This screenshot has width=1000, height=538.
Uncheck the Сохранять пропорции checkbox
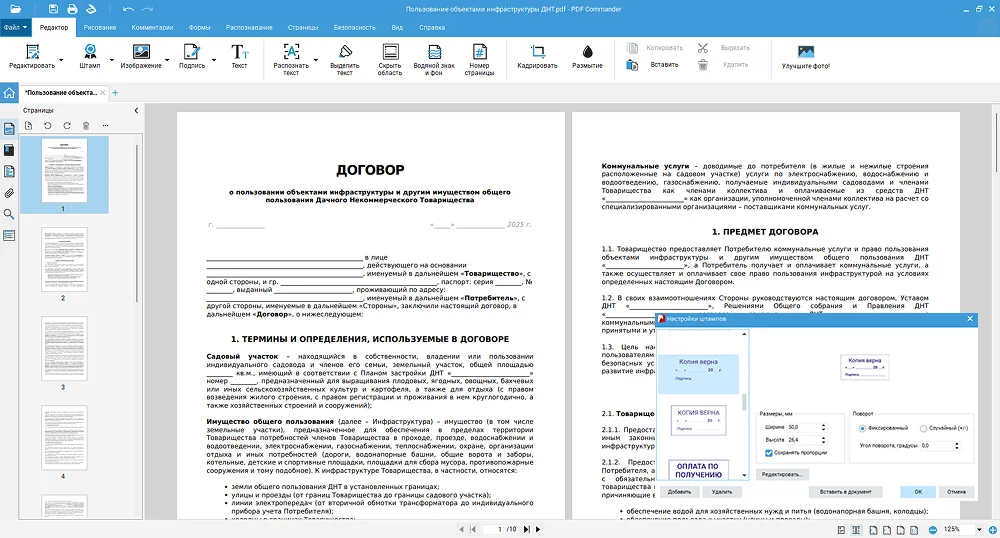tap(768, 453)
